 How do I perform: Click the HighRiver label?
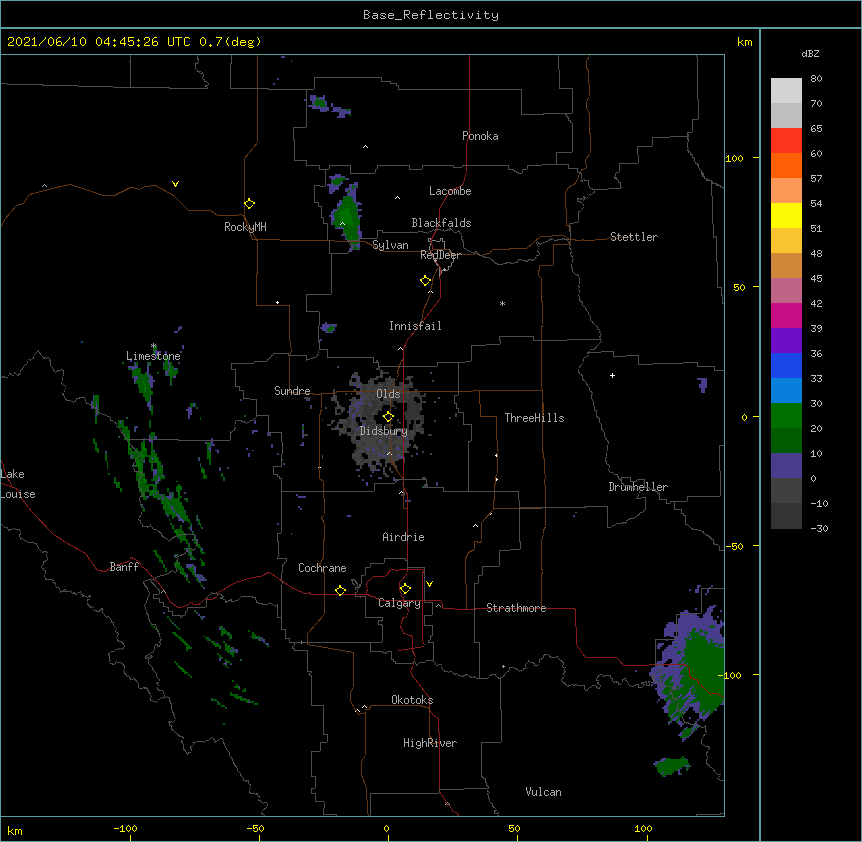[430, 743]
